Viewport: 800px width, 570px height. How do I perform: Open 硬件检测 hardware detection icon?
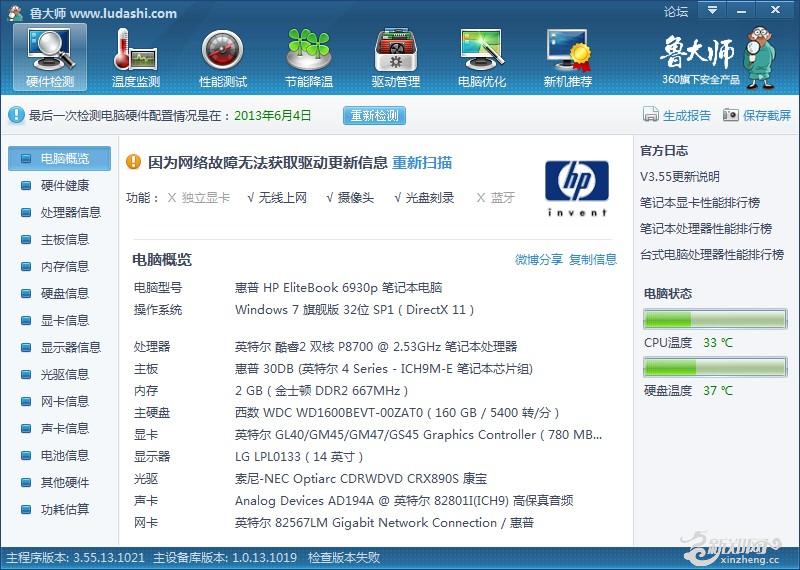50,57
